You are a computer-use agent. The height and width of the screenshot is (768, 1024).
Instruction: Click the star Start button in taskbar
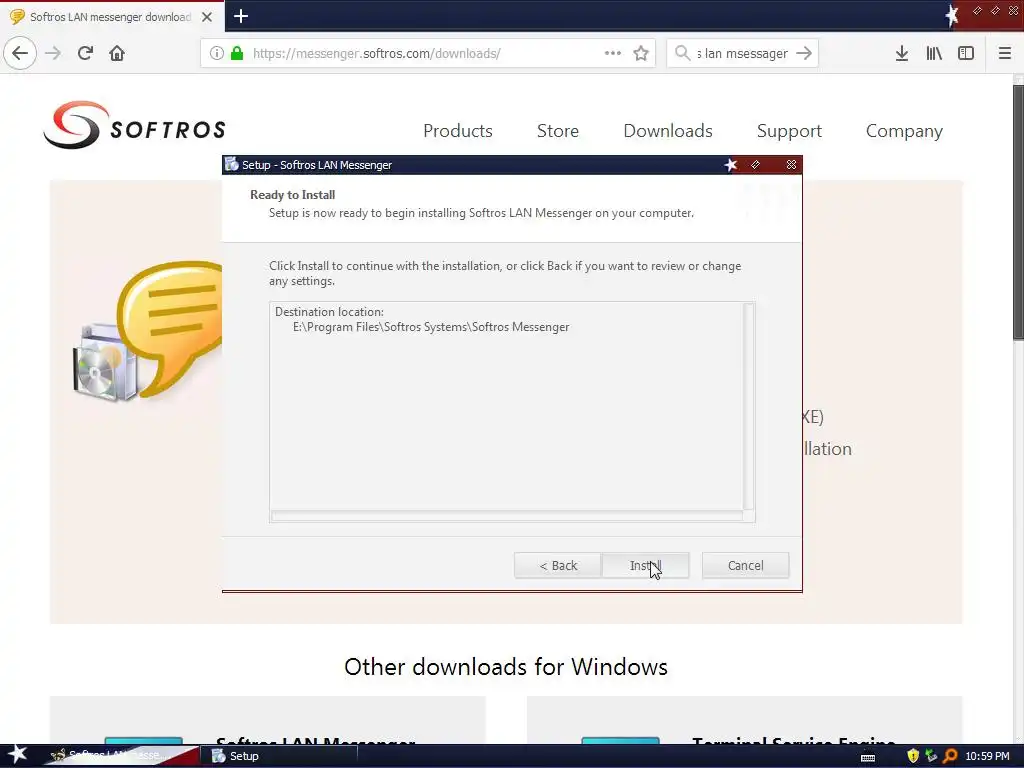click(17, 756)
